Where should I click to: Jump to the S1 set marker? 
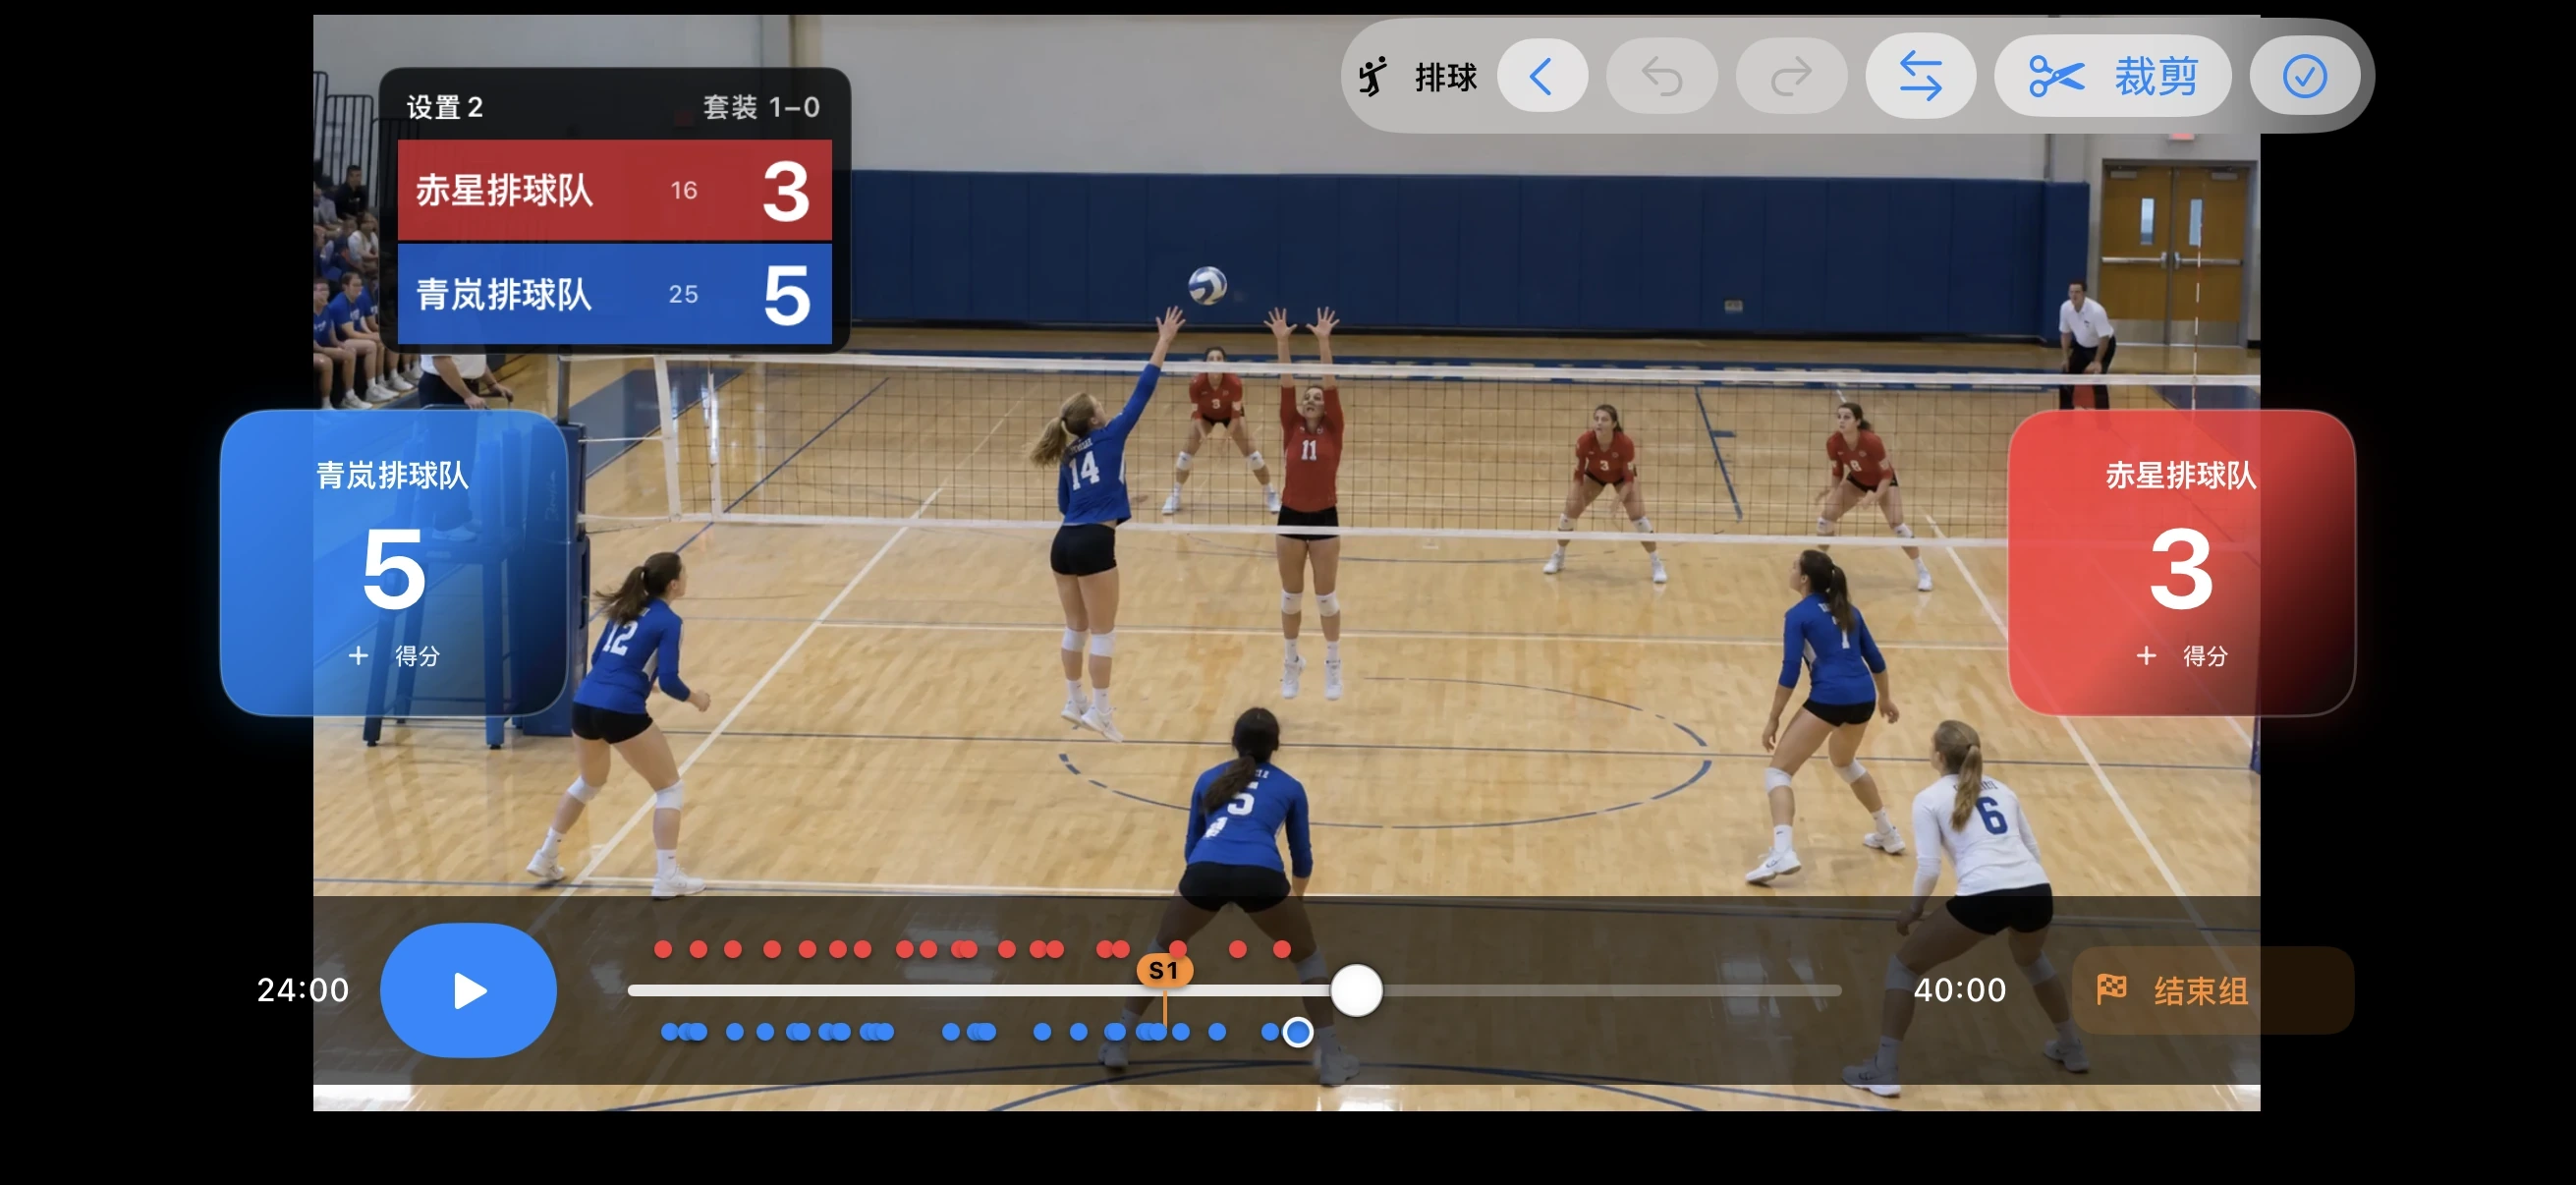(x=1164, y=970)
